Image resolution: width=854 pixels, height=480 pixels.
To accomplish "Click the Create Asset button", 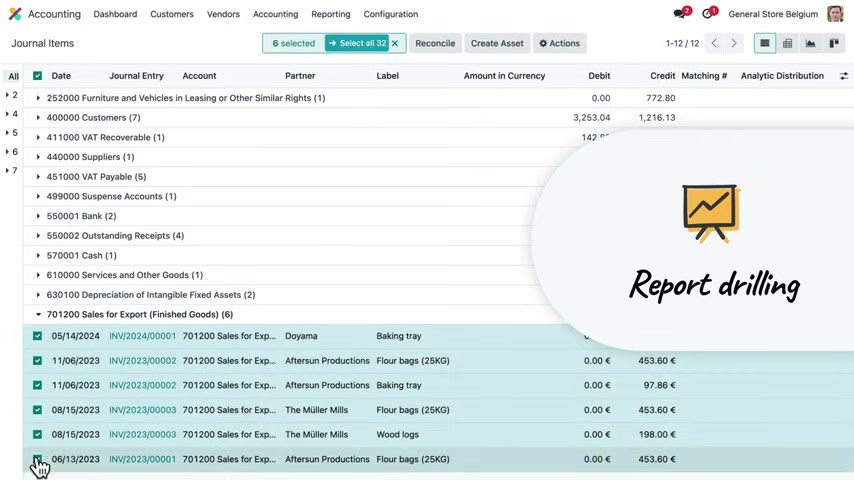I will click(497, 43).
